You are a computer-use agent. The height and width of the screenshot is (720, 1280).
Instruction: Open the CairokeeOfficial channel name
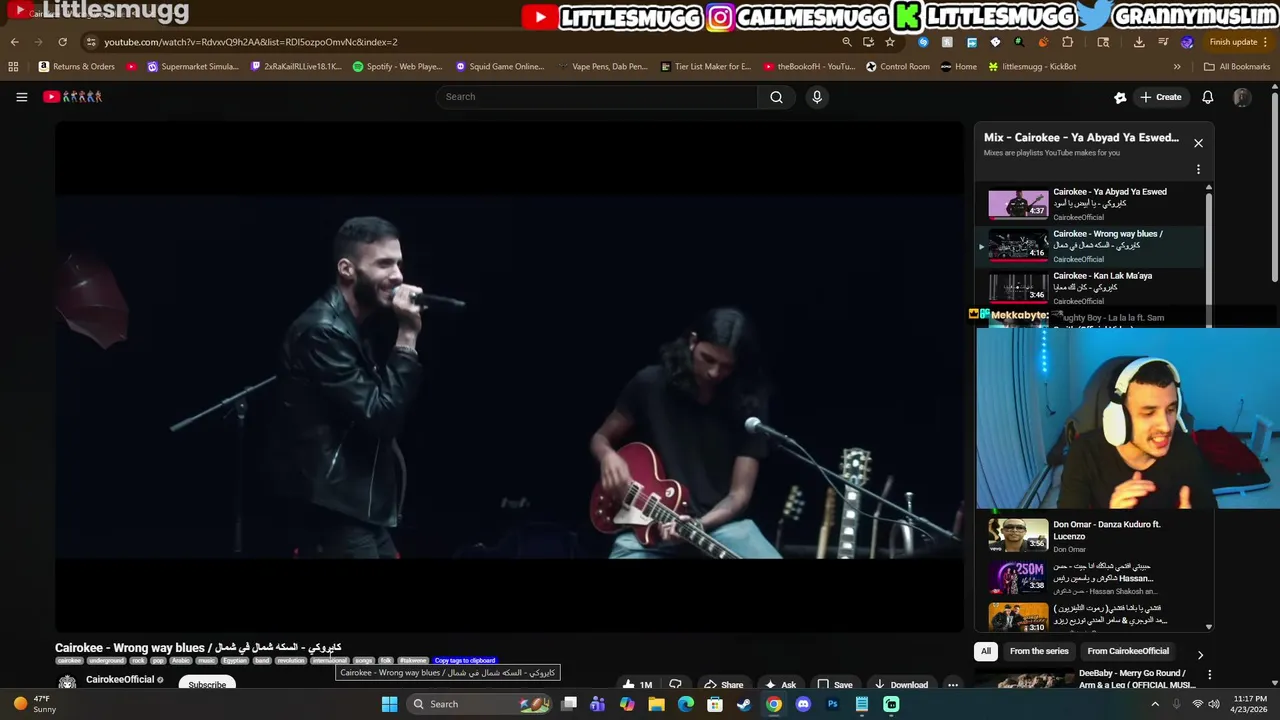[120, 680]
